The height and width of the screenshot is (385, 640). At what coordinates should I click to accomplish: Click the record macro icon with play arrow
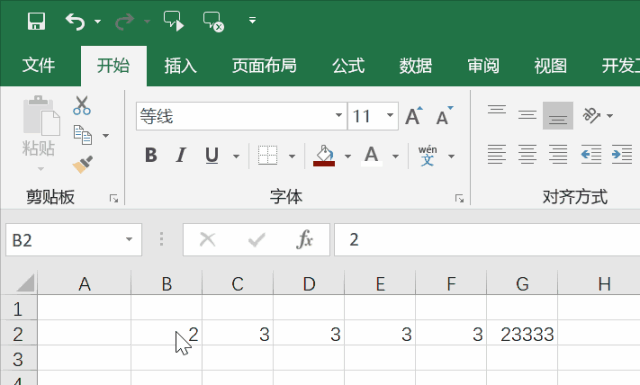pyautogui.click(x=174, y=21)
